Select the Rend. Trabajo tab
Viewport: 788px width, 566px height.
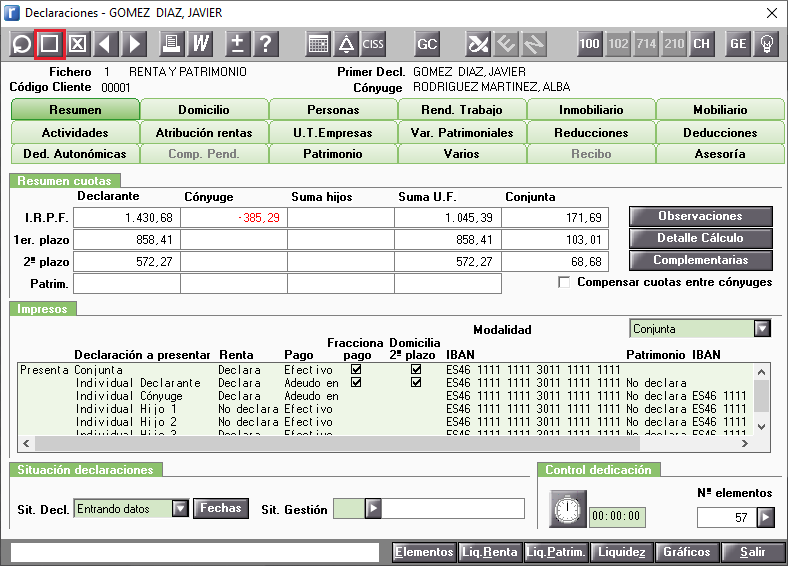click(462, 110)
